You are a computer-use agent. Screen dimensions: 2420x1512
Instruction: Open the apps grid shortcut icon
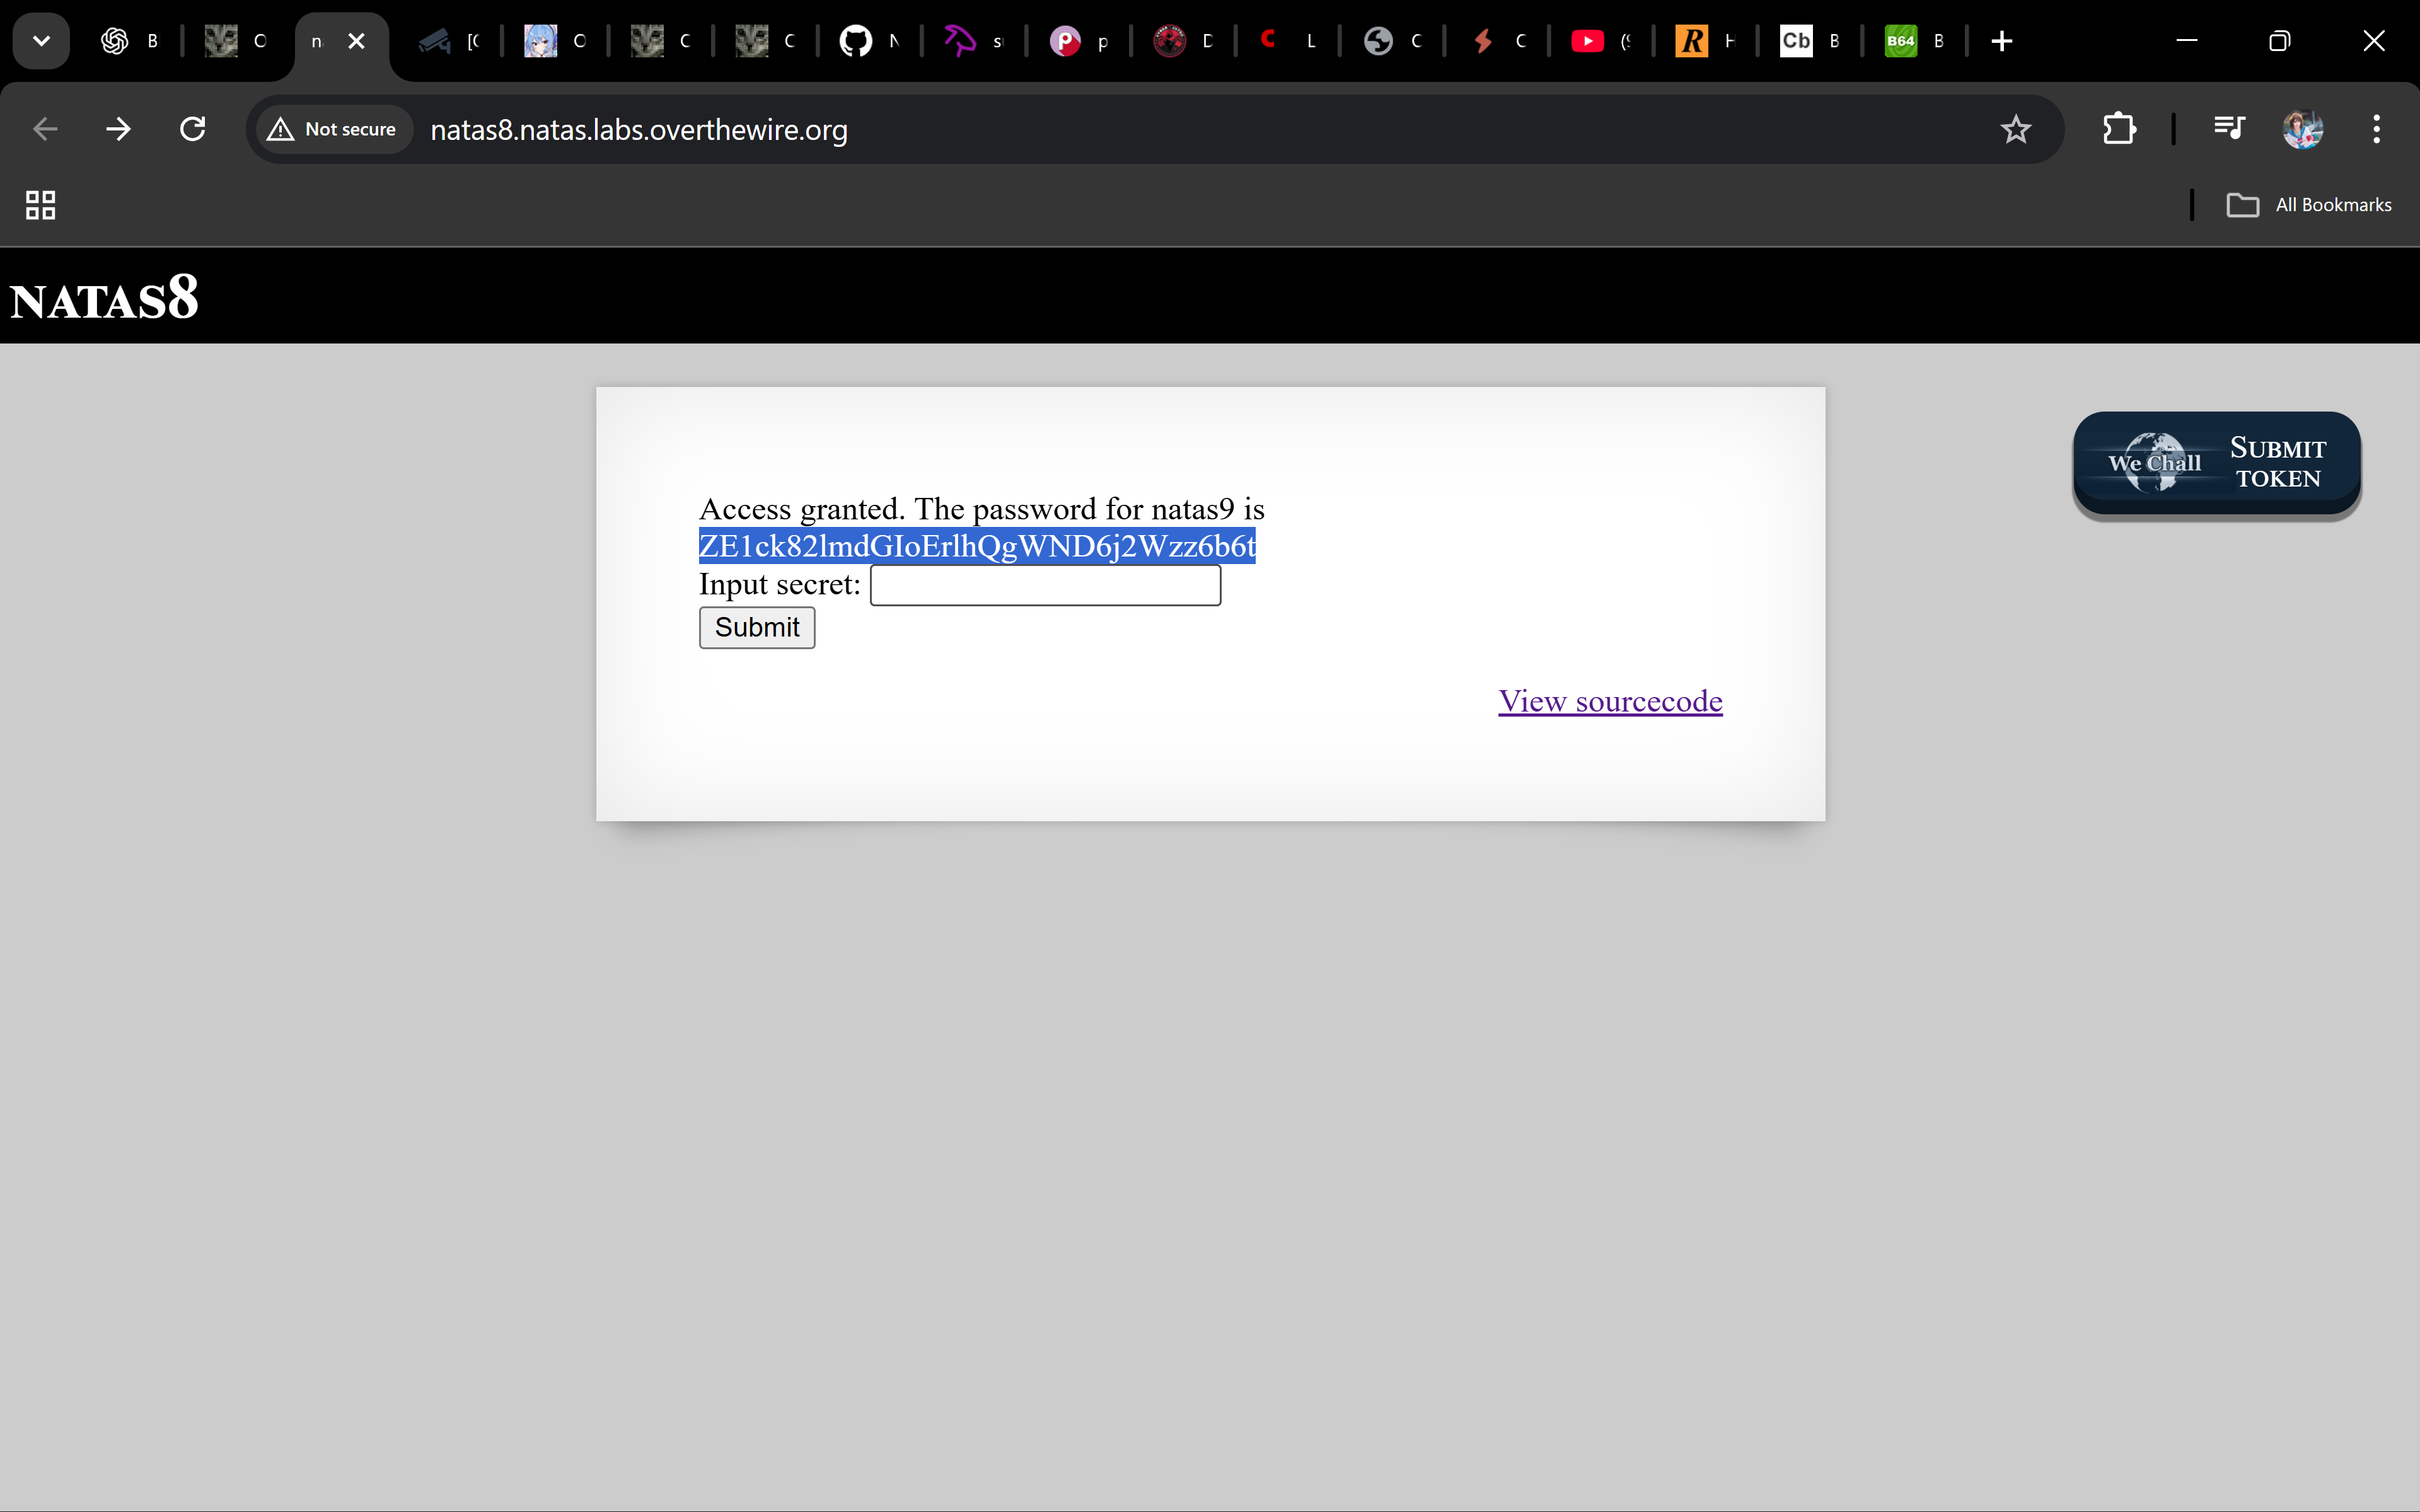pos(40,205)
